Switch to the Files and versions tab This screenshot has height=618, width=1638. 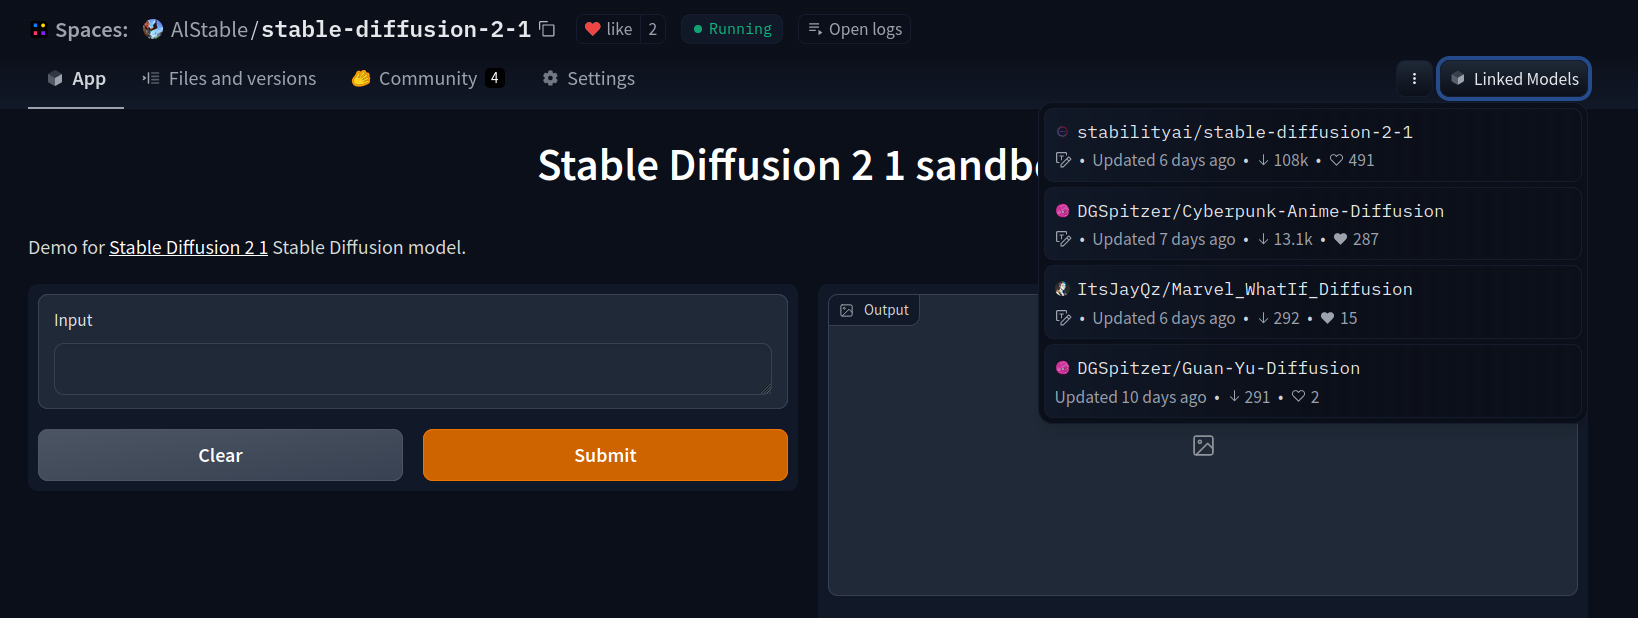(x=229, y=79)
